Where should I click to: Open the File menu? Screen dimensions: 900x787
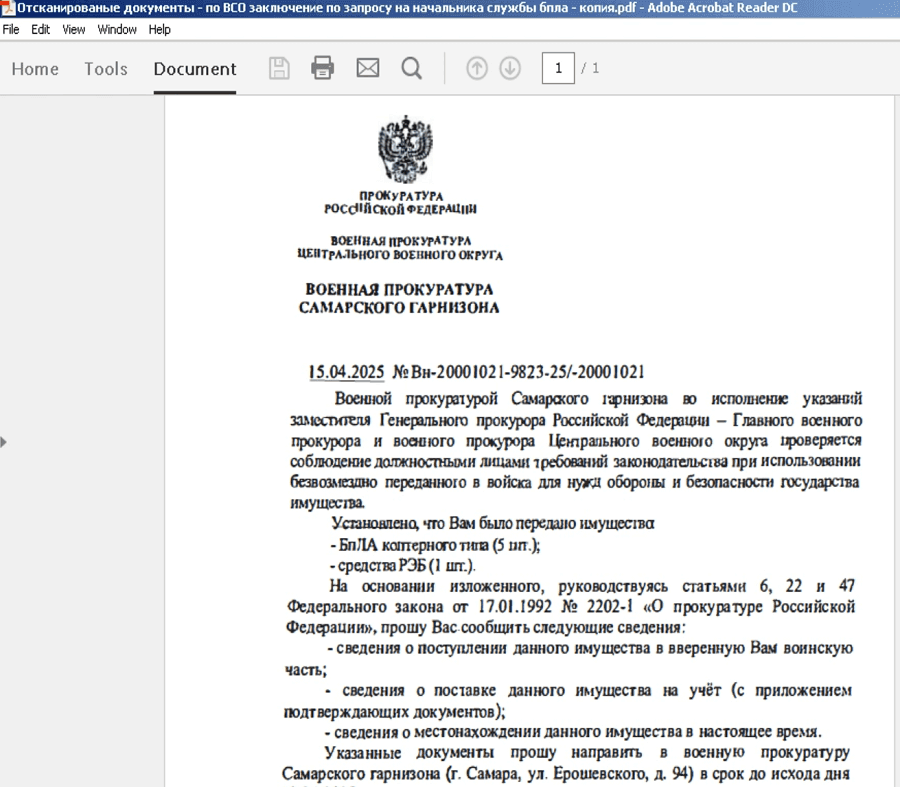(11, 29)
